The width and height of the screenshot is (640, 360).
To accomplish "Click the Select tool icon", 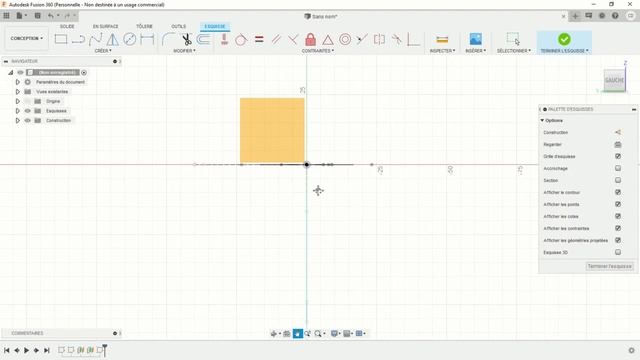I will click(513, 39).
